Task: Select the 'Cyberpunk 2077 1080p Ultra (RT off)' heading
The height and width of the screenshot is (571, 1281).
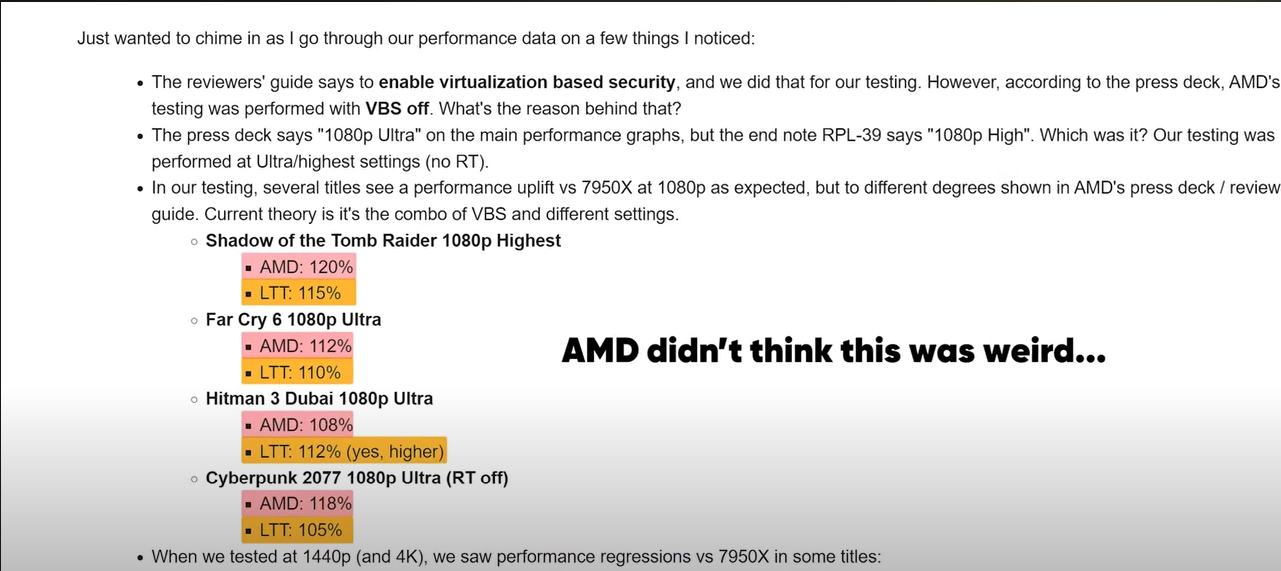Action: (357, 477)
